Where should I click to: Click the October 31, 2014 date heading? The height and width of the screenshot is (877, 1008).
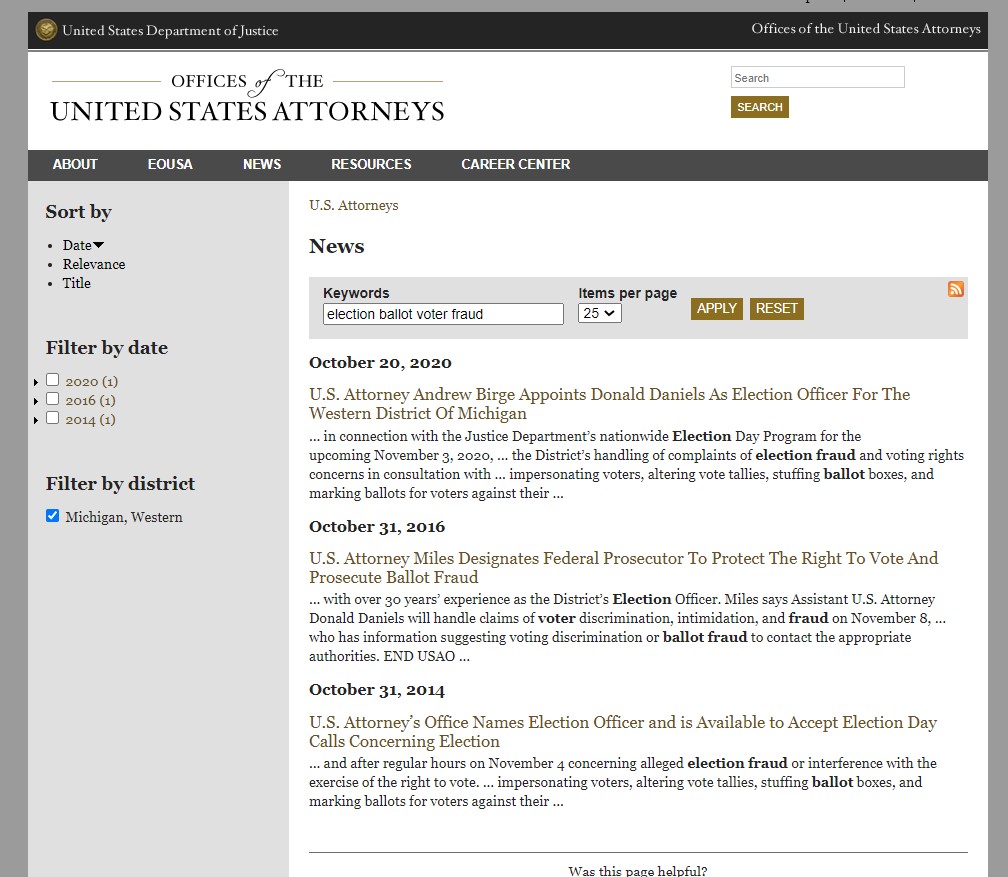pyautogui.click(x=377, y=690)
